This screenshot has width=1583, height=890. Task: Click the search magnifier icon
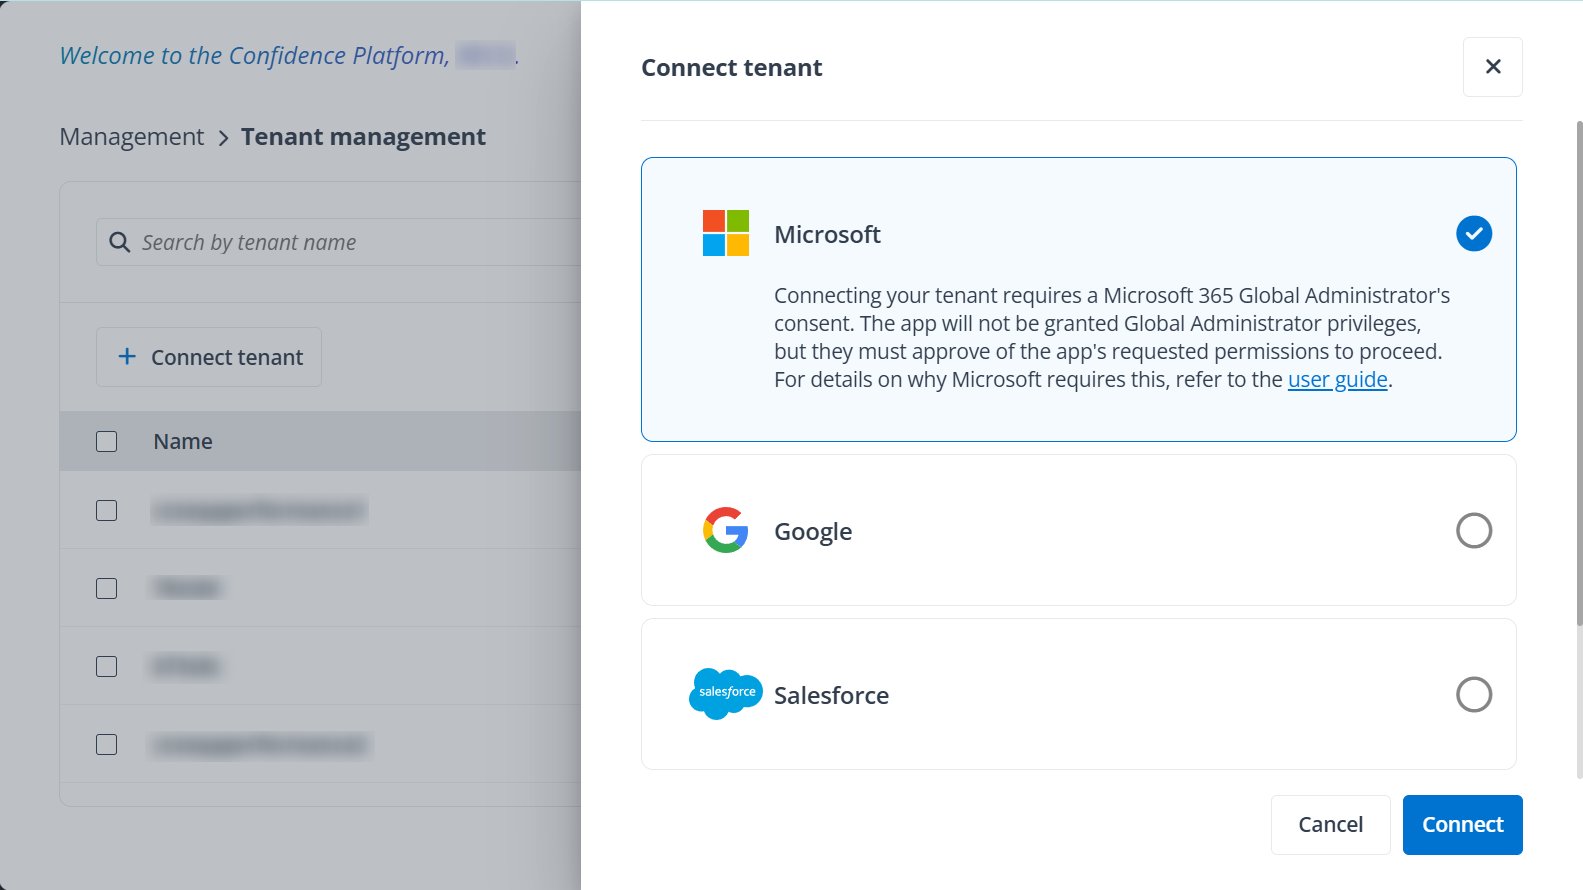(x=120, y=242)
